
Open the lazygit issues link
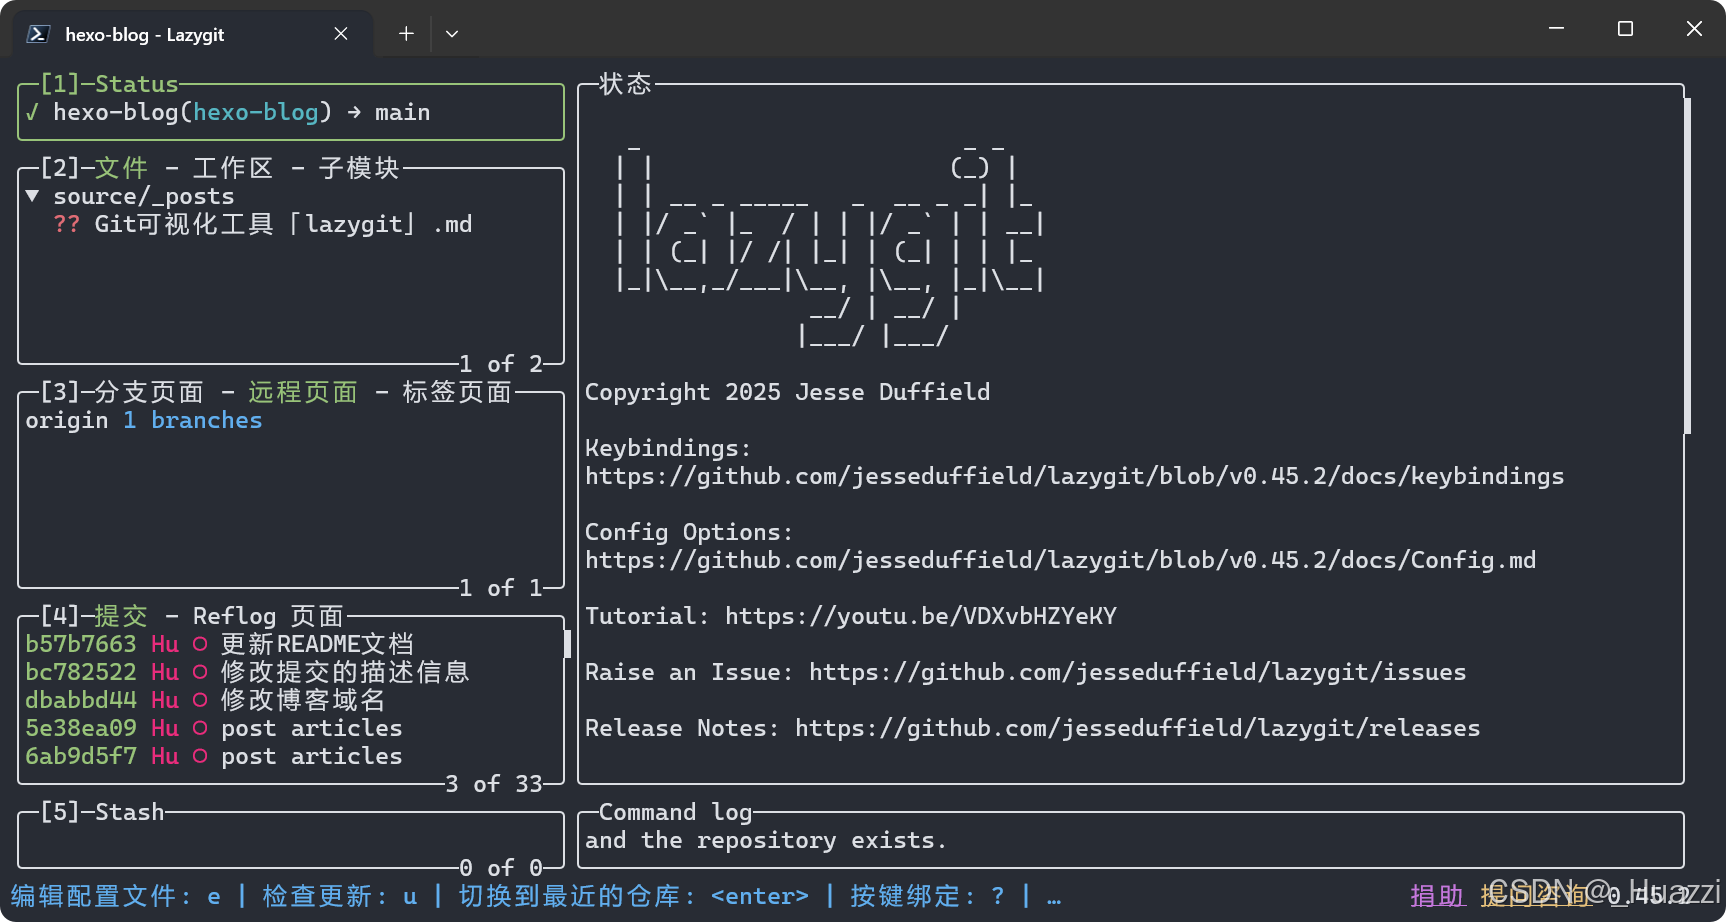[x=1138, y=672]
